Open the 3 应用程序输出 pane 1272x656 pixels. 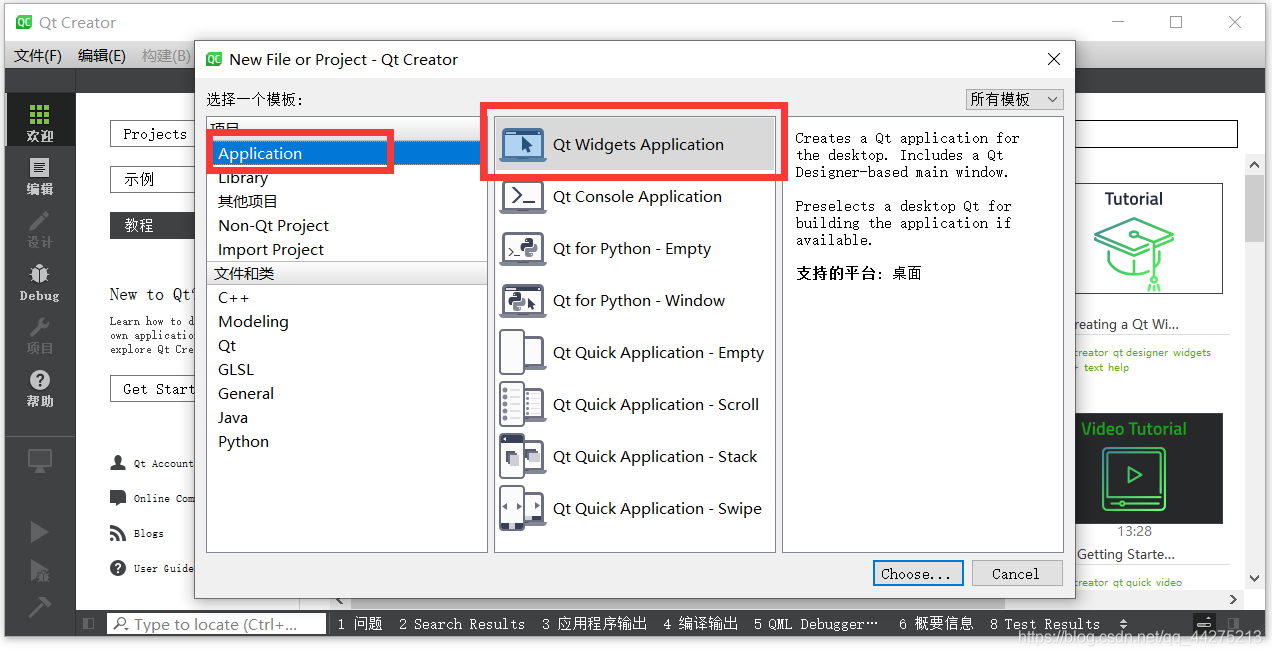pyautogui.click(x=594, y=624)
